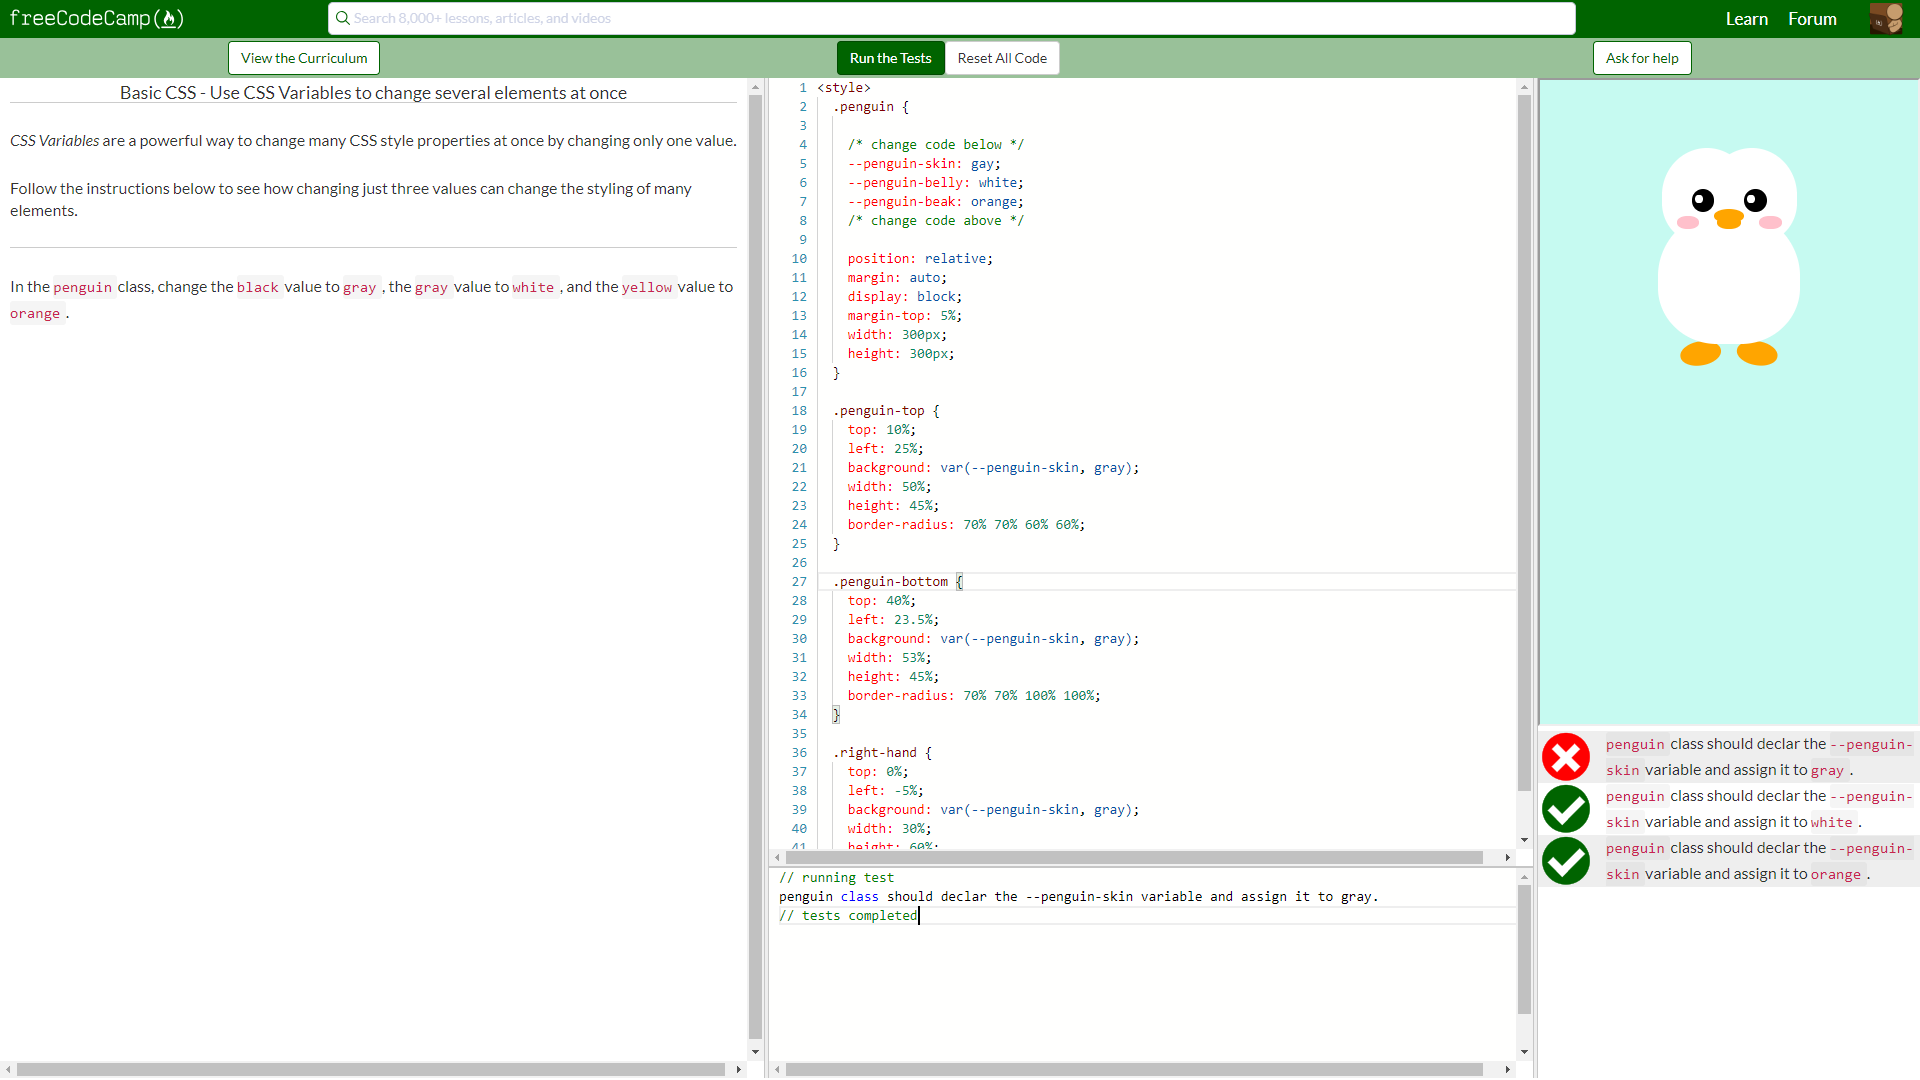Open the Forum menu item

coord(1812,19)
